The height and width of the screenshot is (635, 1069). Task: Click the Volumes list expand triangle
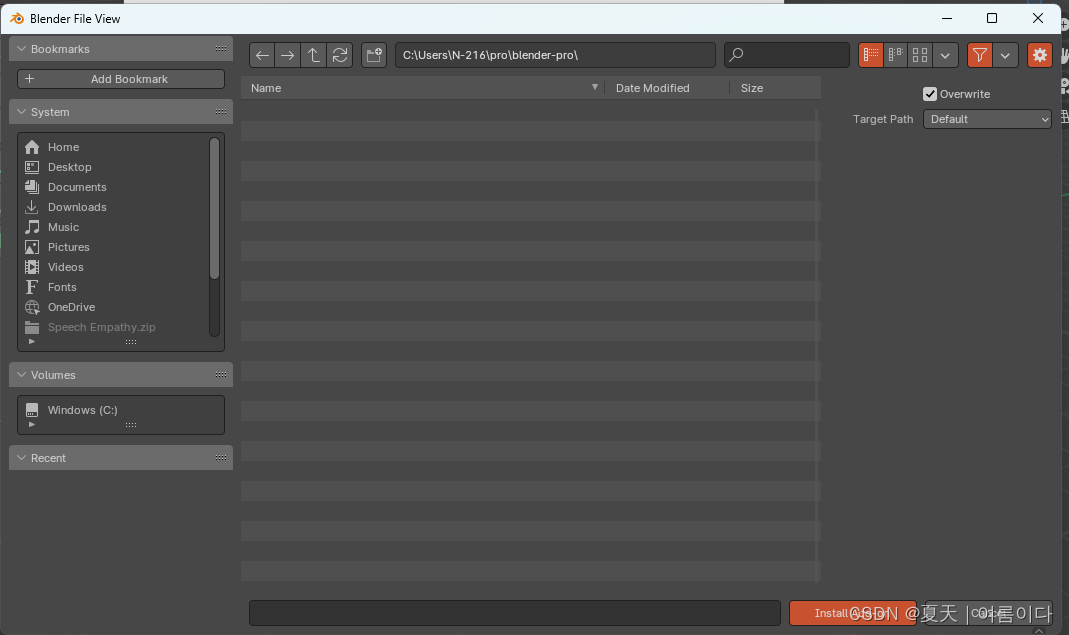tap(31, 425)
